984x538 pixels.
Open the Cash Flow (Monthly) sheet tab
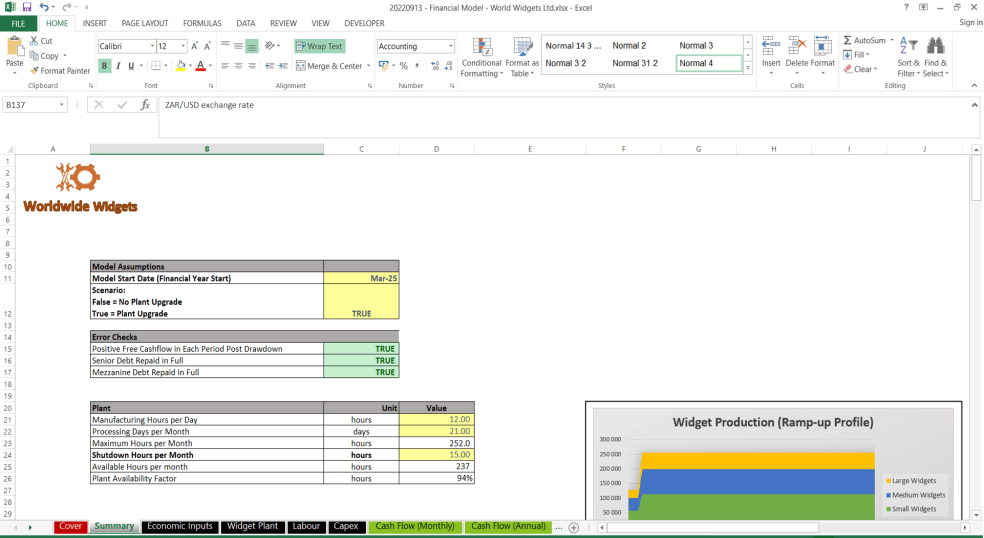(415, 527)
